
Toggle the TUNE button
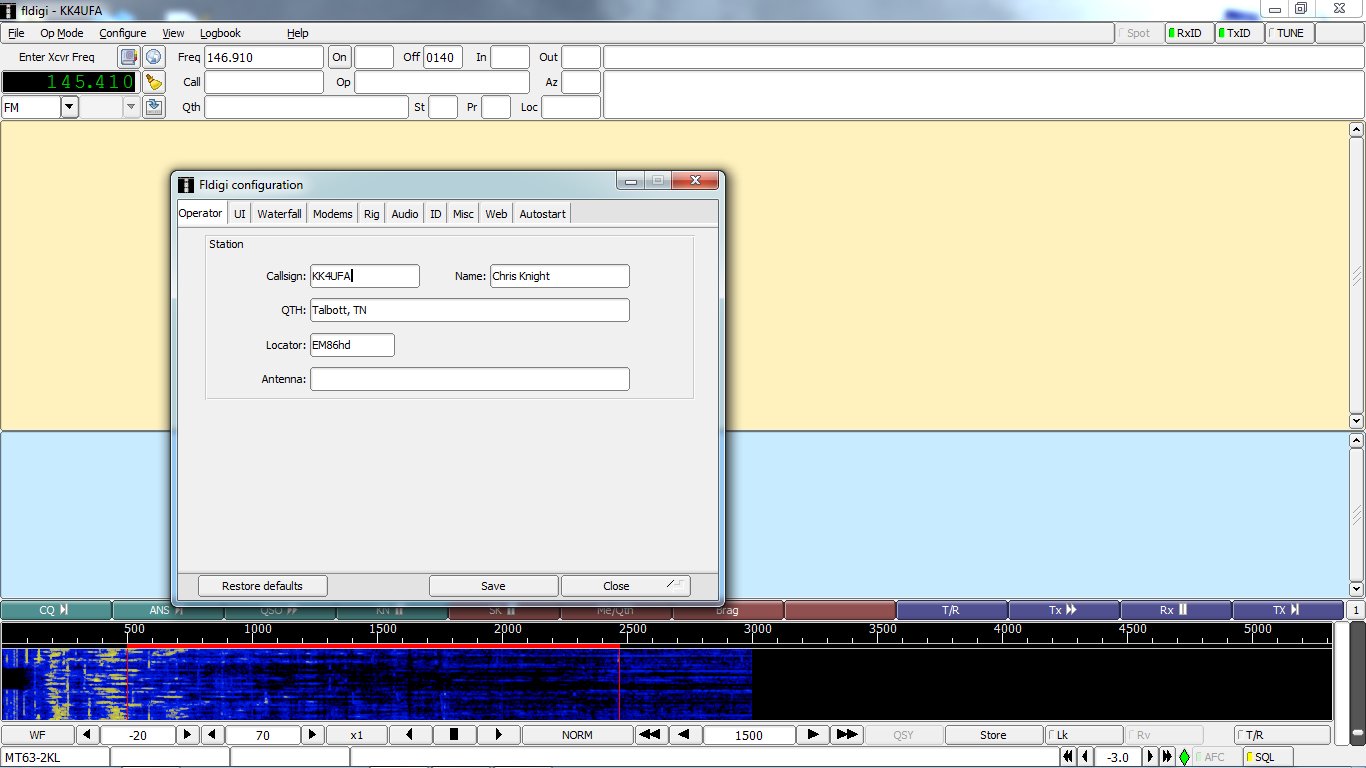click(x=1289, y=33)
